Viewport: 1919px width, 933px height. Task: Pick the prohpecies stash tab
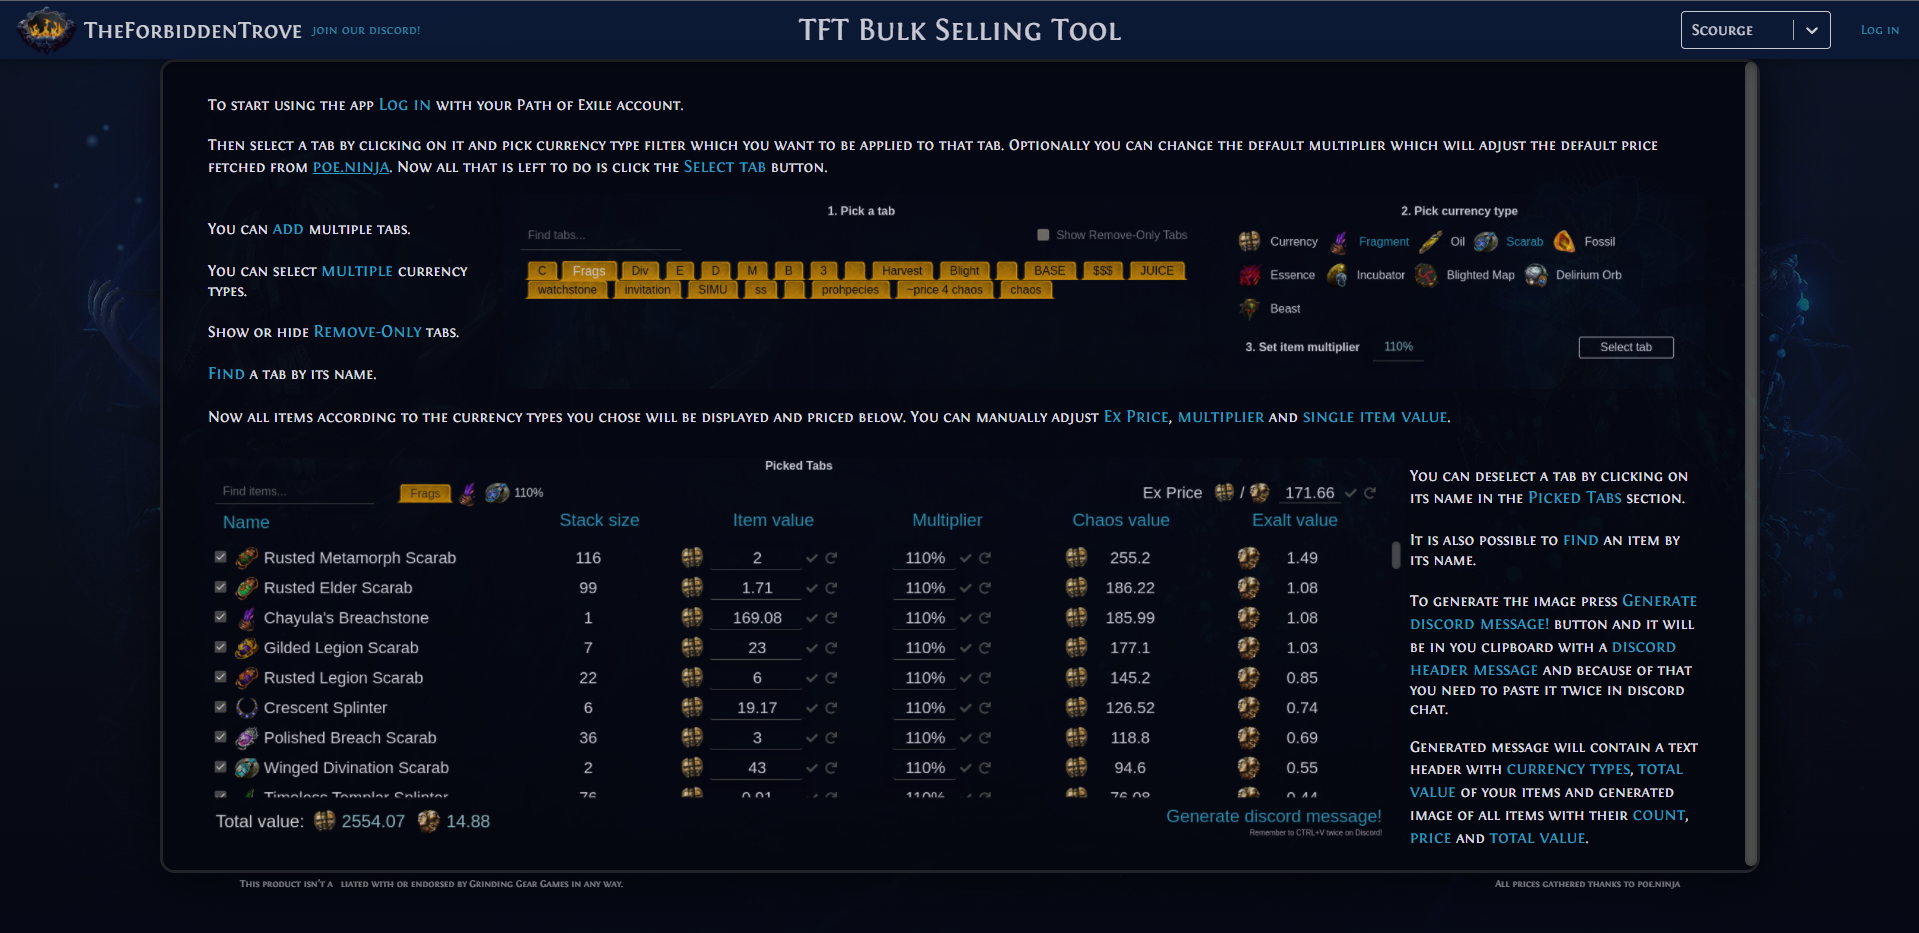pyautogui.click(x=850, y=290)
